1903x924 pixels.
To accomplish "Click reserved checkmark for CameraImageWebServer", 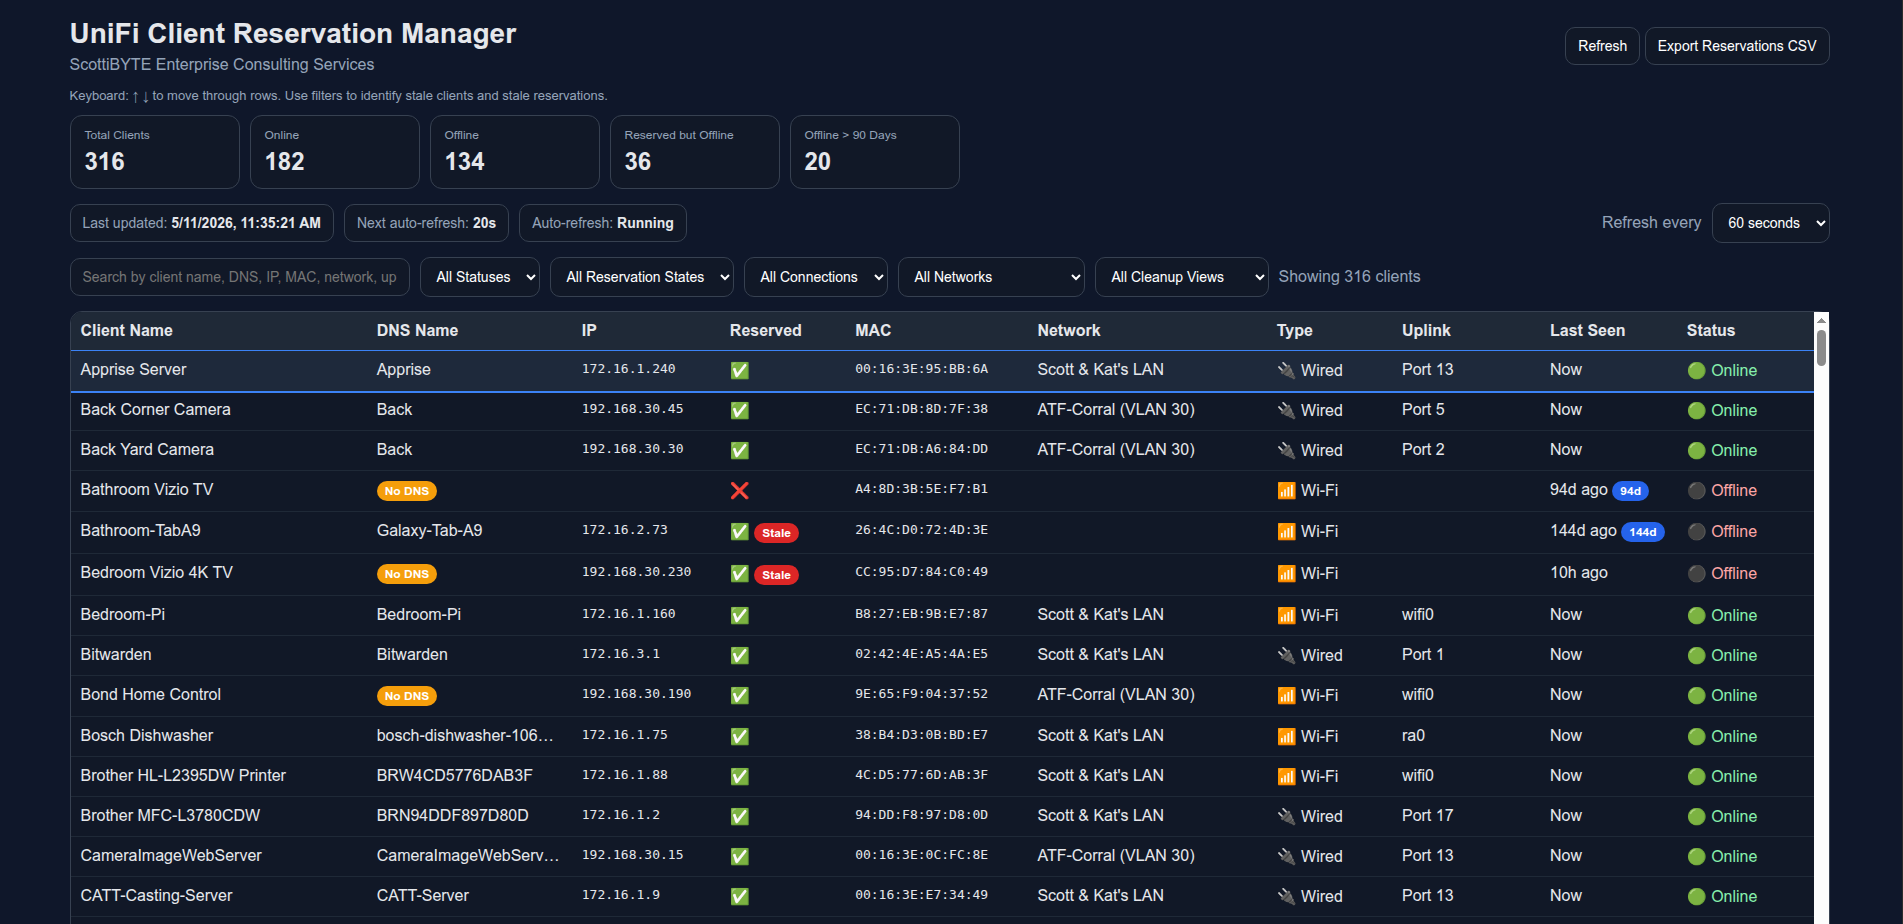I will click(x=739, y=856).
